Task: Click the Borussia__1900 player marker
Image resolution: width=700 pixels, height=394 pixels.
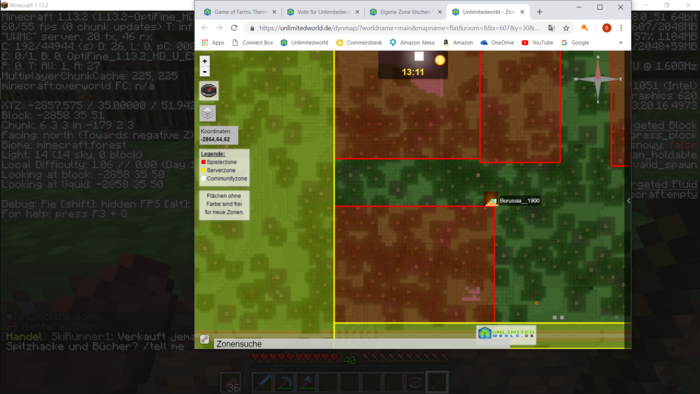Action: point(491,200)
